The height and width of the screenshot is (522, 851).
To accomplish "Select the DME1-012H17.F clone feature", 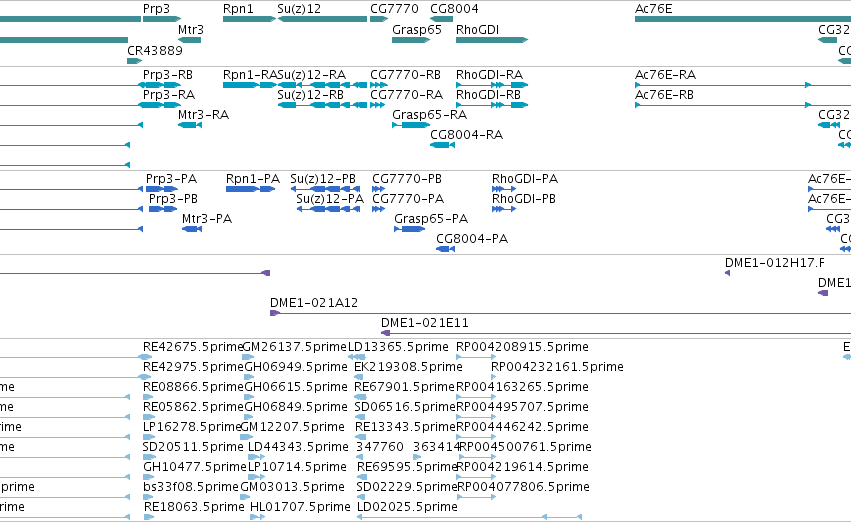I will [x=727, y=273].
